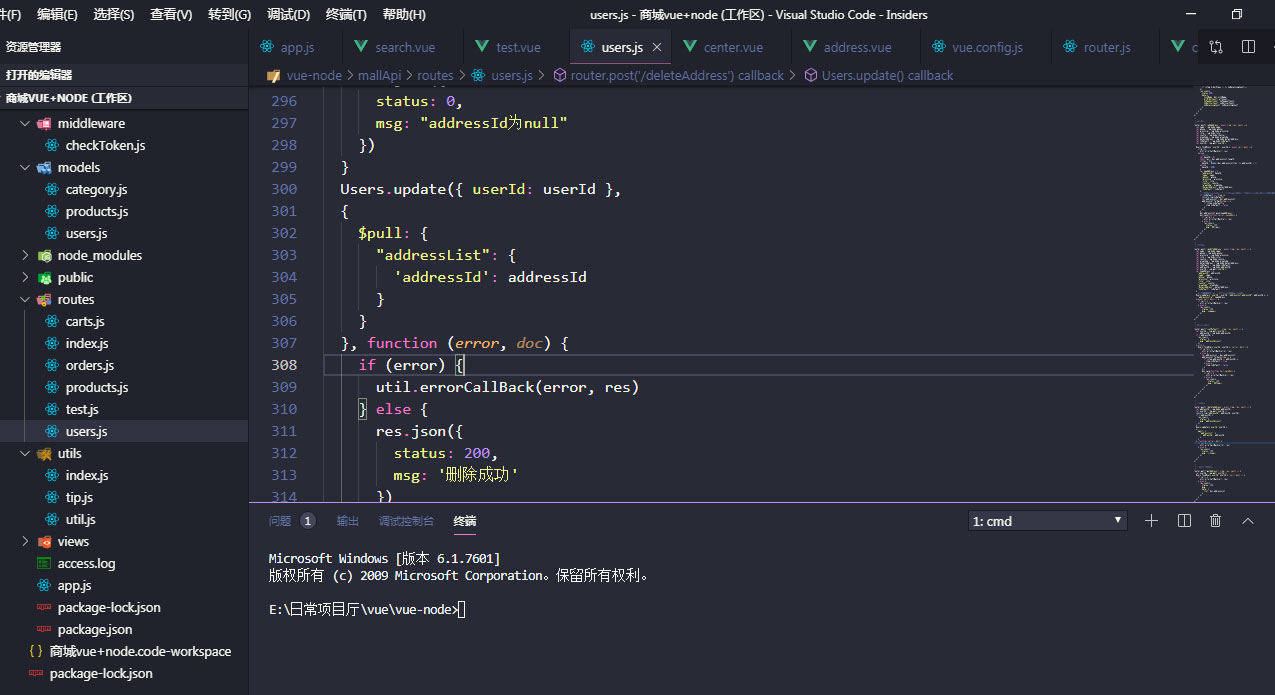Screen dimensions: 1275x695
Task: Expand the views folder
Action: coord(25,541)
